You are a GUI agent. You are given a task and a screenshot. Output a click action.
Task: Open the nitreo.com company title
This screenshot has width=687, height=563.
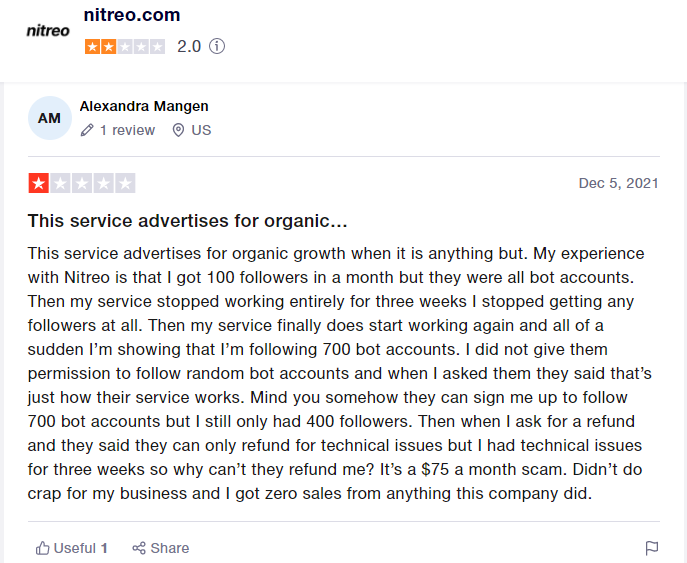132,15
